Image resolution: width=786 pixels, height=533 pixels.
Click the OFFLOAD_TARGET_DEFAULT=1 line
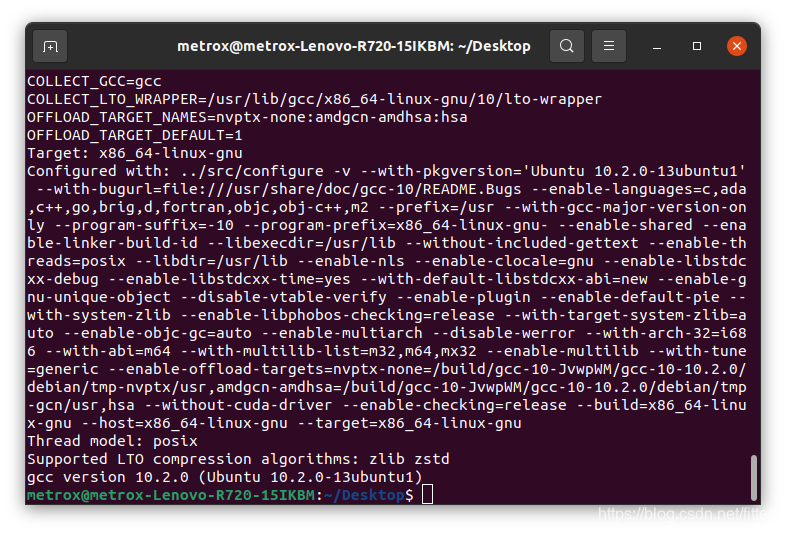click(x=135, y=135)
